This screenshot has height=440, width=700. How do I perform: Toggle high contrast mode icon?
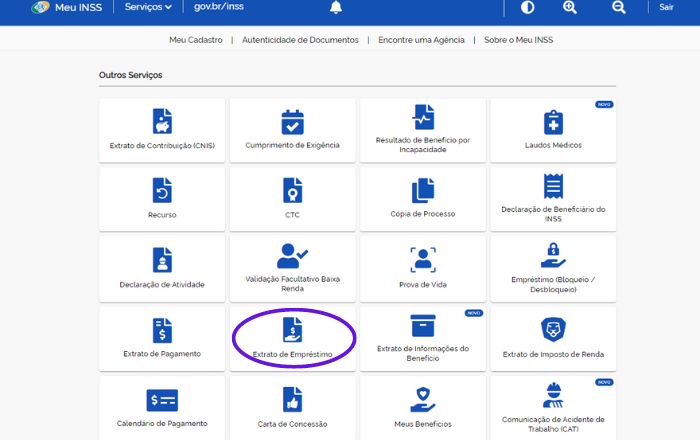coord(527,8)
